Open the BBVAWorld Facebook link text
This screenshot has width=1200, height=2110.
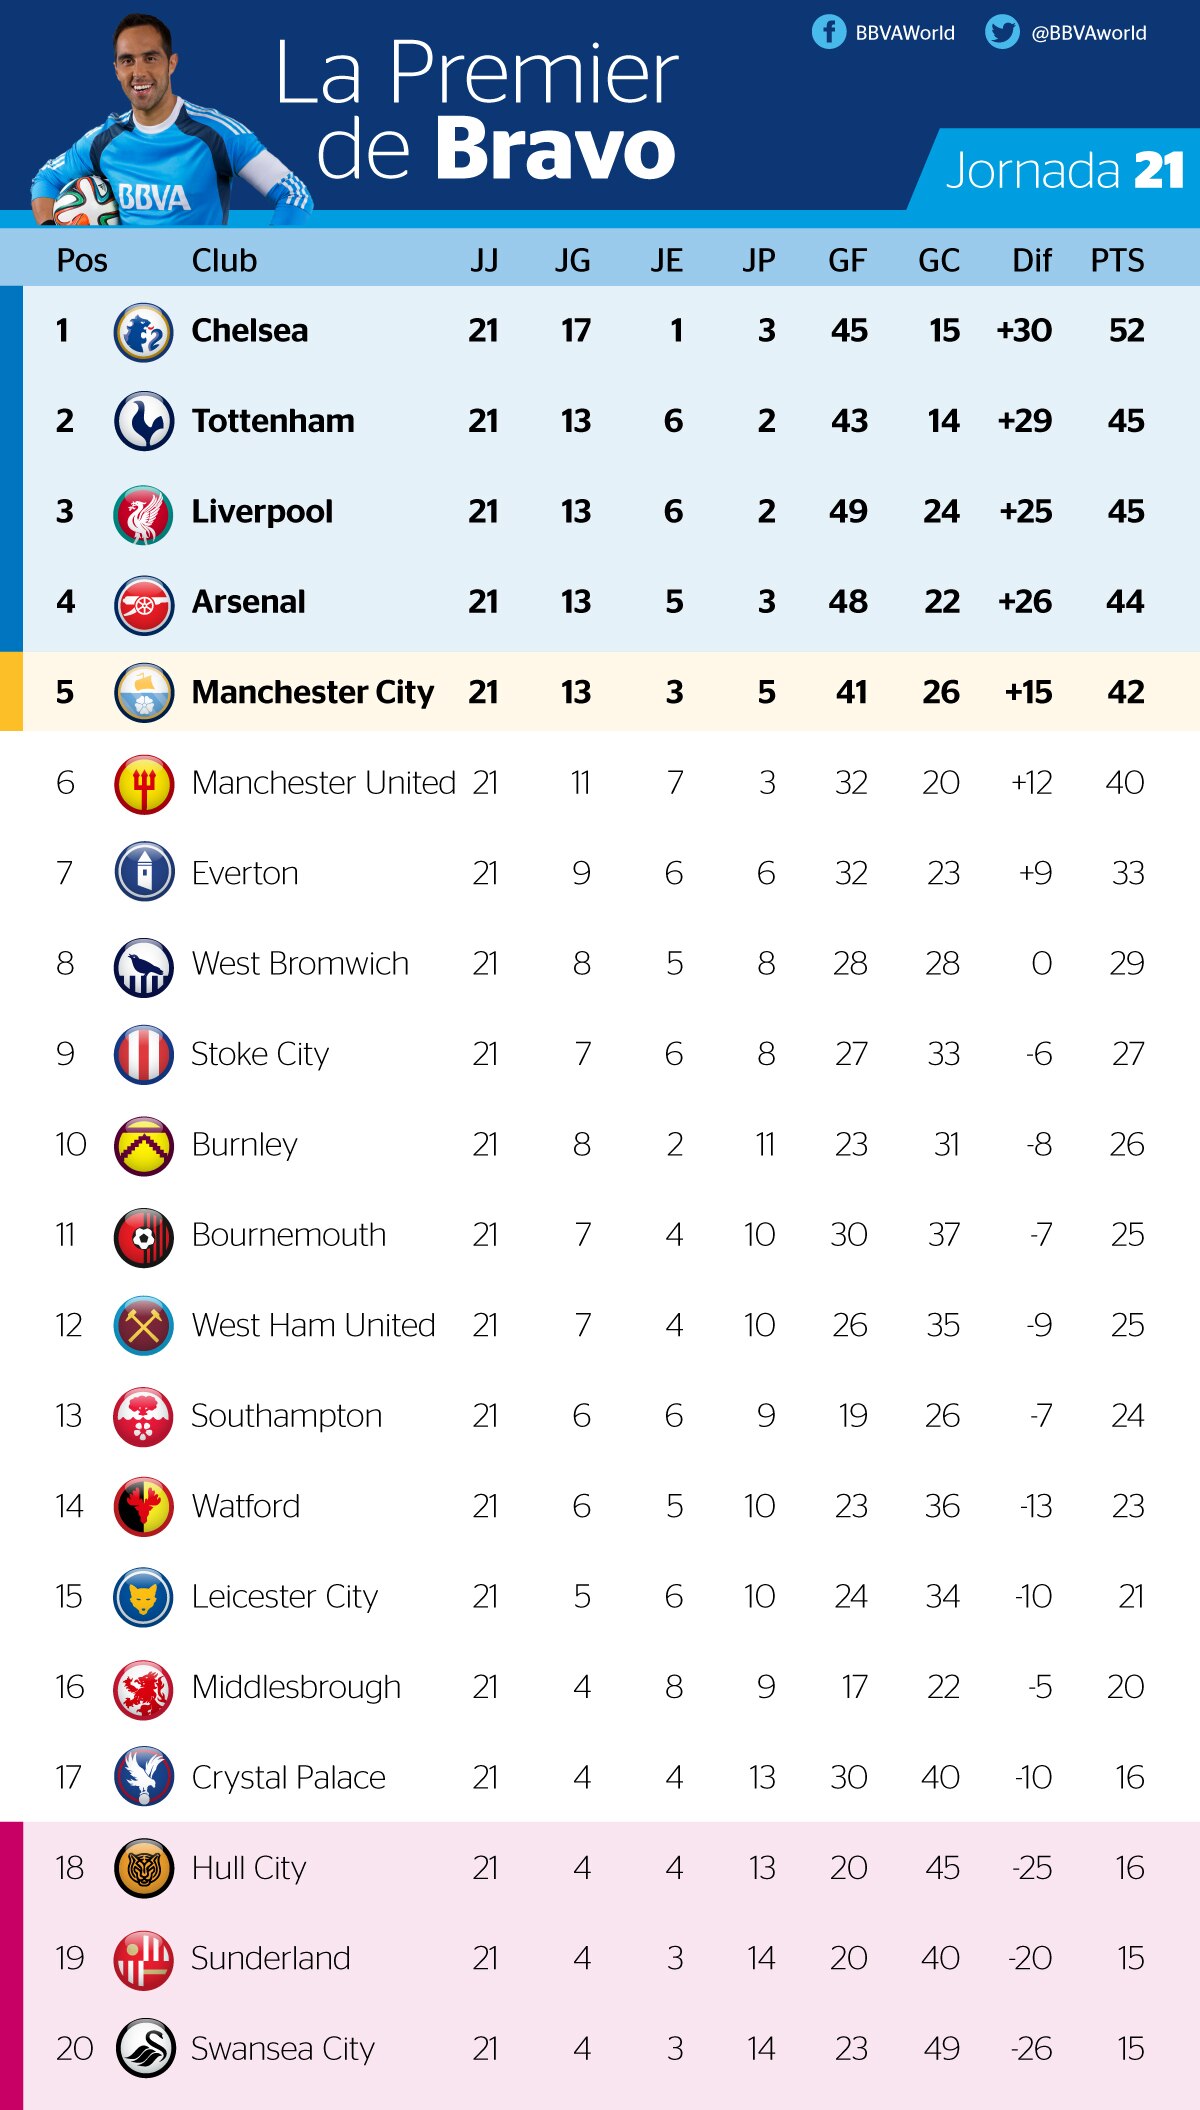905,33
